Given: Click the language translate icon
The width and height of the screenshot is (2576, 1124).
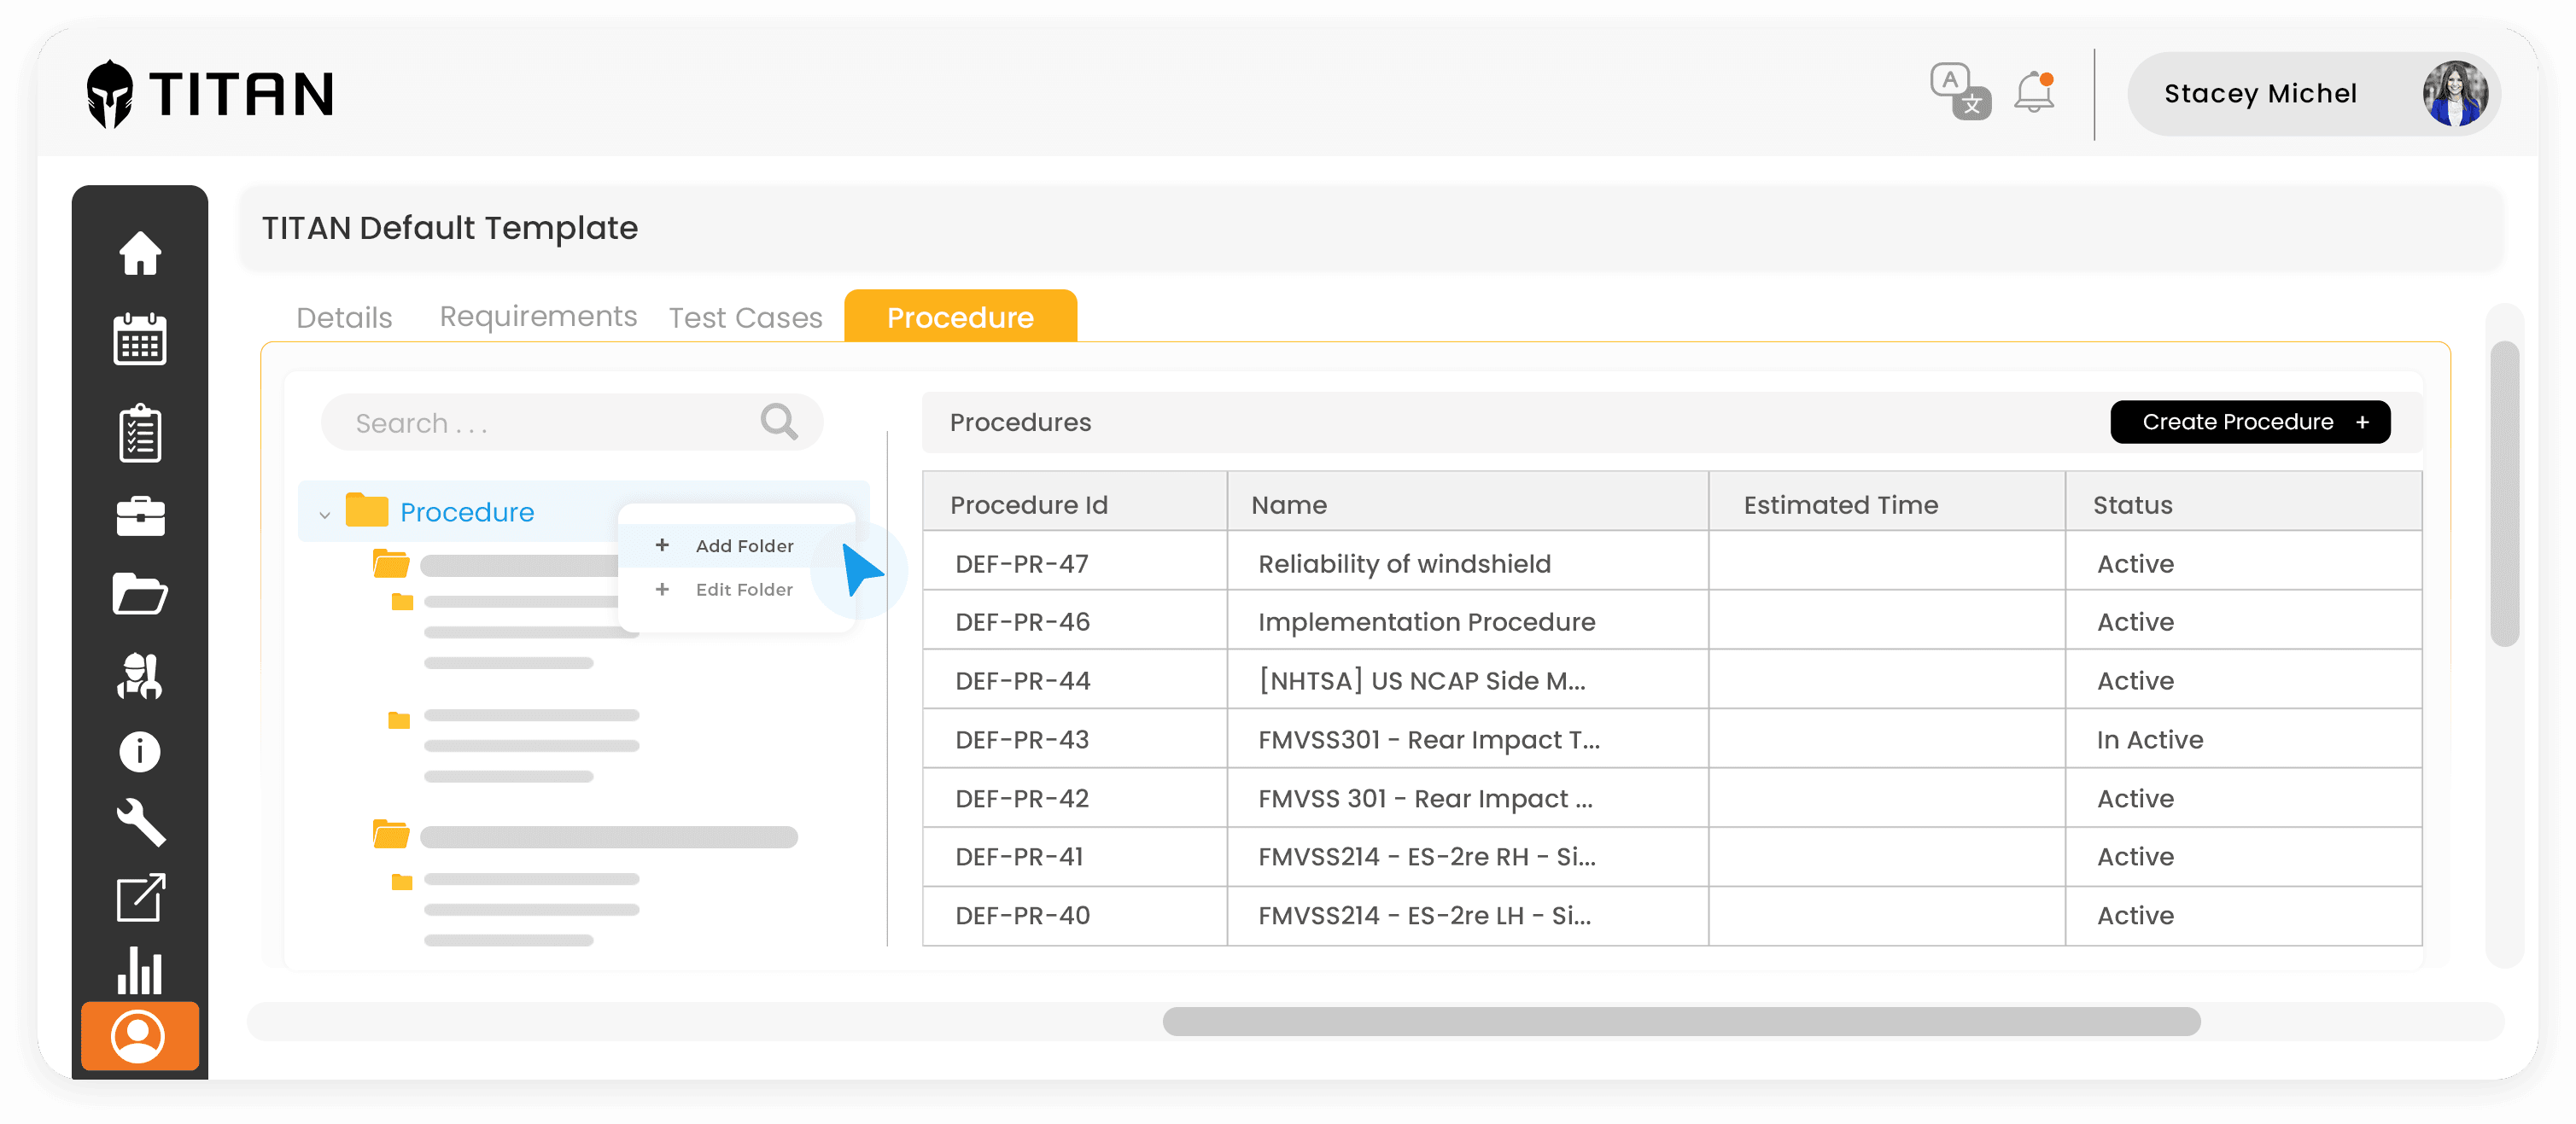Looking at the screenshot, I should (1960, 92).
